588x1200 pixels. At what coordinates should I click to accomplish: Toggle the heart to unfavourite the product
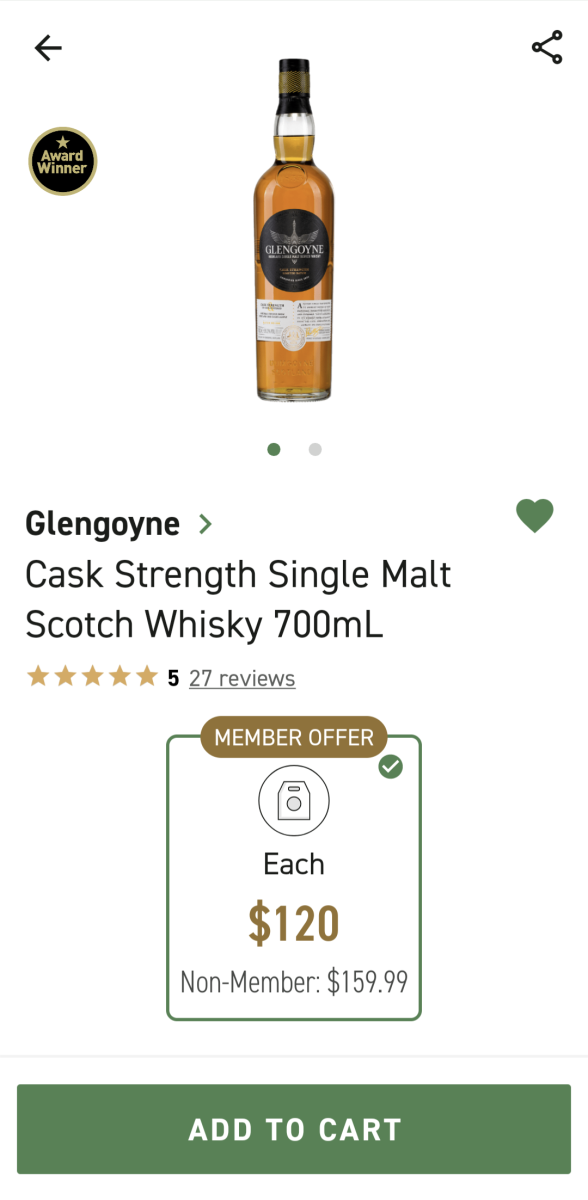(535, 516)
